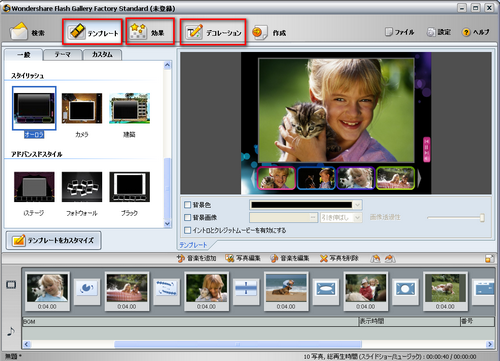Click 音楽を編集 in the timeline toolbar
Image resolution: width=500 pixels, height=361 pixels.
(290, 258)
